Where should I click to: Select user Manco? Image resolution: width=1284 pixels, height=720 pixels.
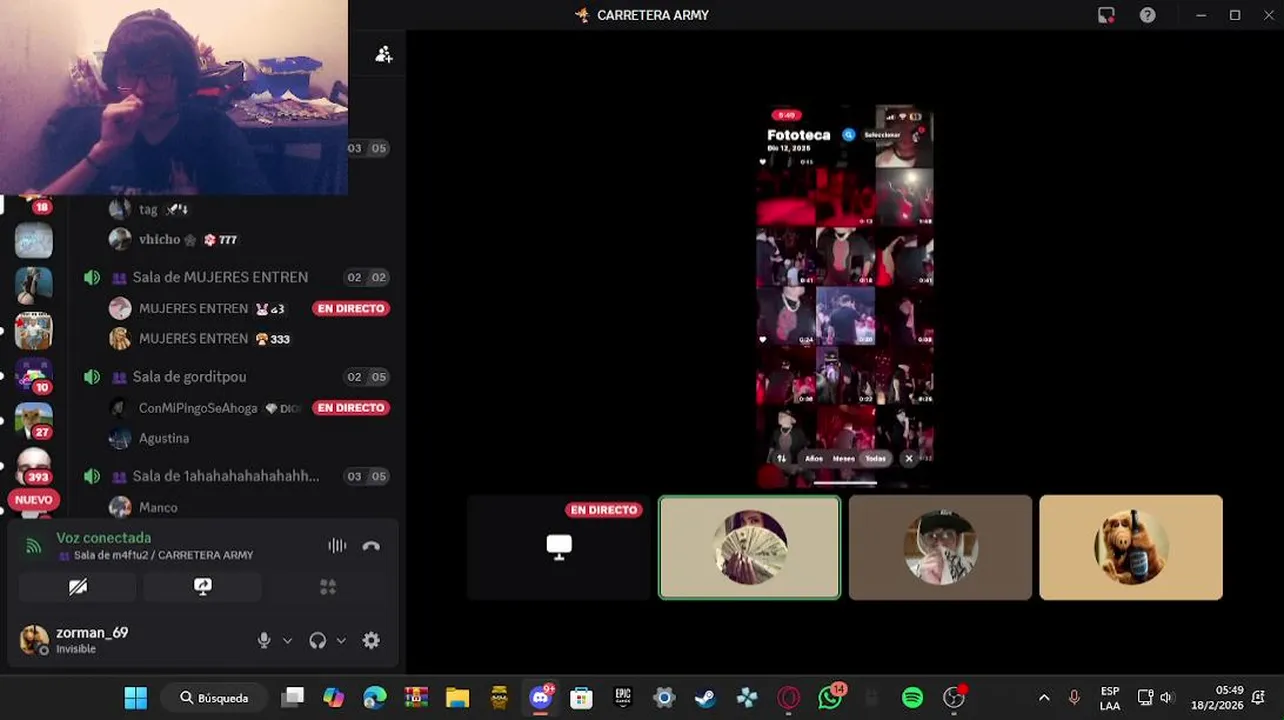click(x=158, y=507)
